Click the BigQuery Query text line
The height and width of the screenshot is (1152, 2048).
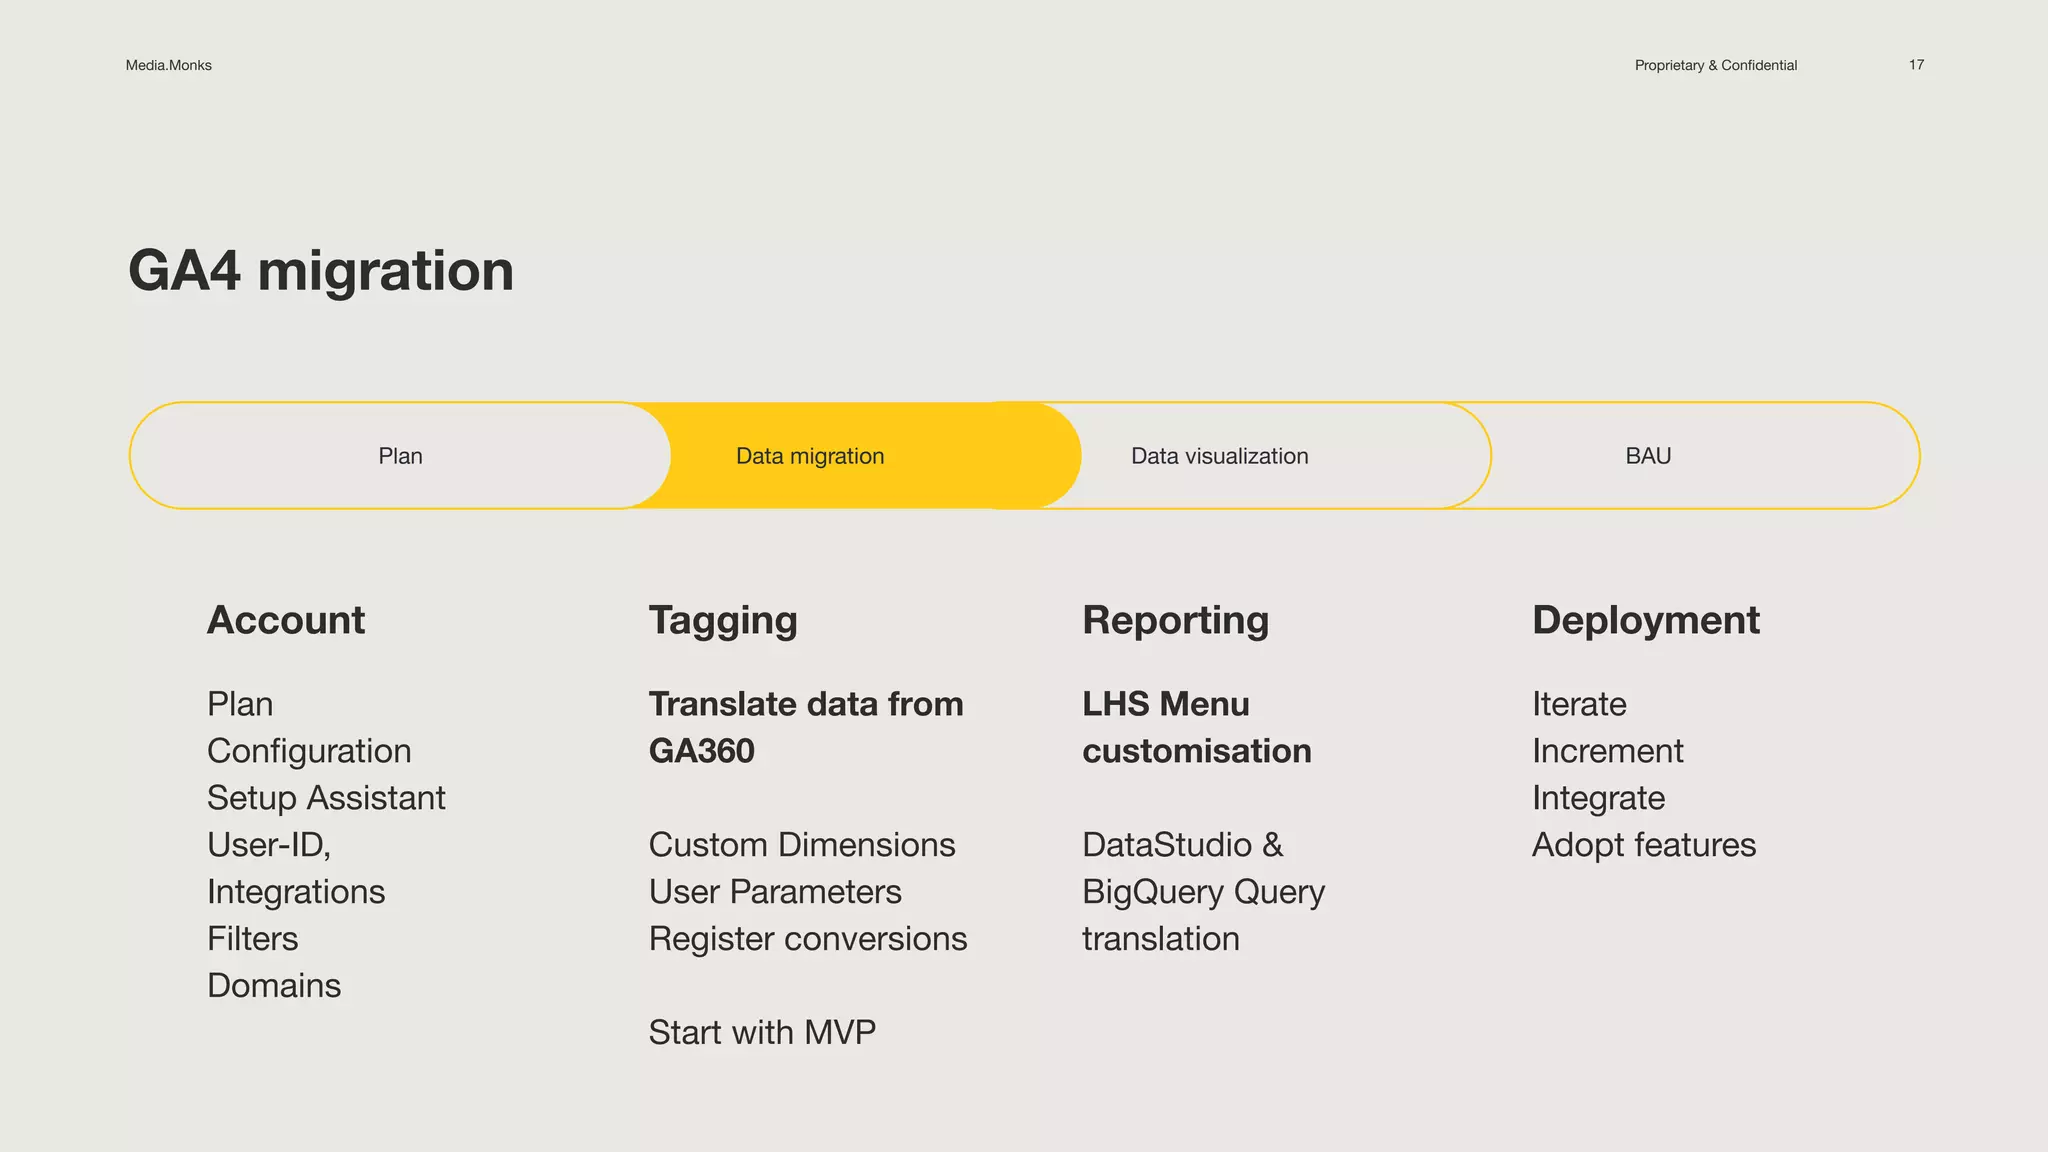tap(1203, 892)
